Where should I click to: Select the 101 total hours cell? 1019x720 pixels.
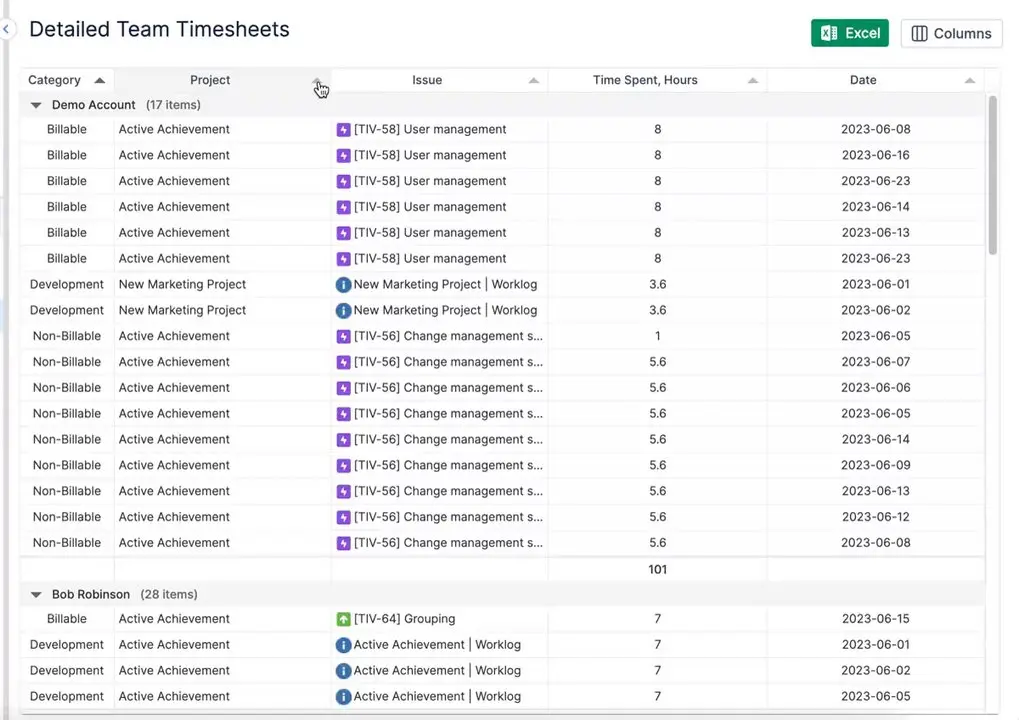pos(657,569)
